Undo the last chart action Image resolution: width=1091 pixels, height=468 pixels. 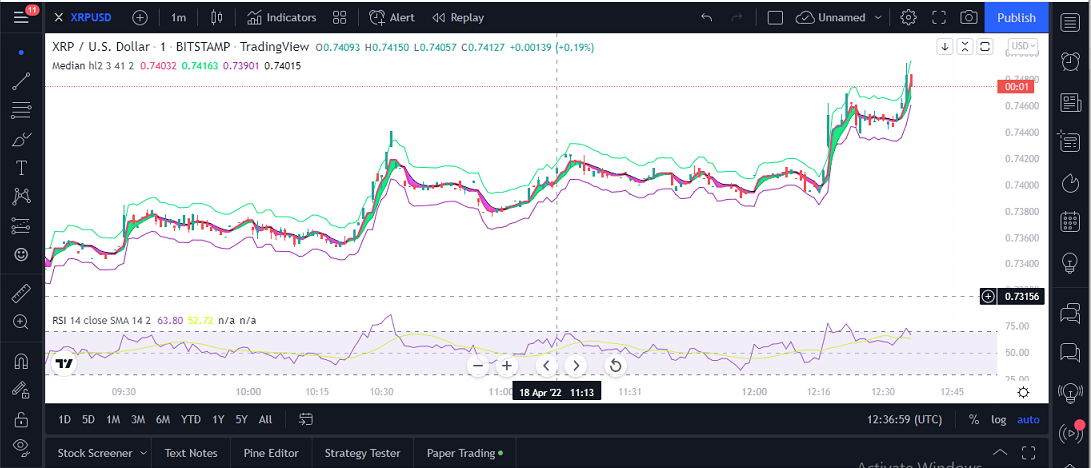coord(707,17)
